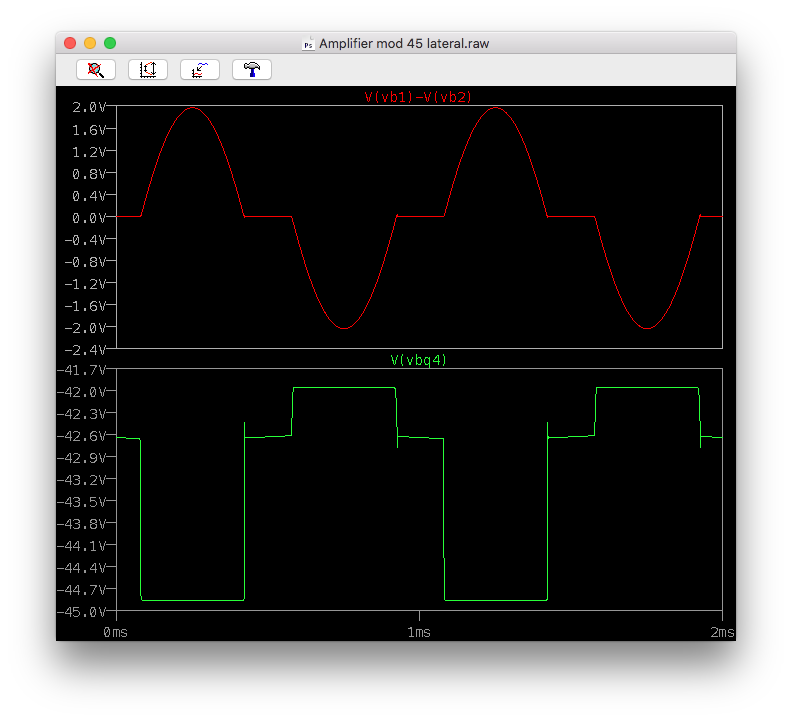Click the 1.2V vertical axis label
The width and height of the screenshot is (792, 721).
click(x=89, y=152)
